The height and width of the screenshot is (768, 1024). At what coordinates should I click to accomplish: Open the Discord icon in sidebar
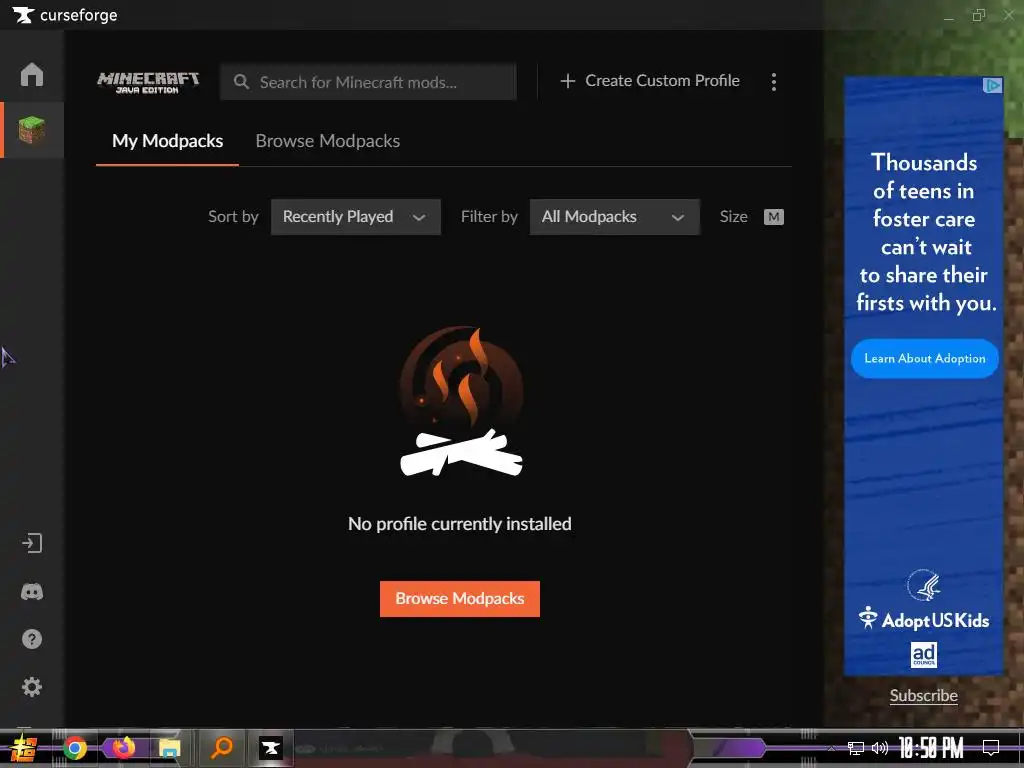pyautogui.click(x=31, y=592)
